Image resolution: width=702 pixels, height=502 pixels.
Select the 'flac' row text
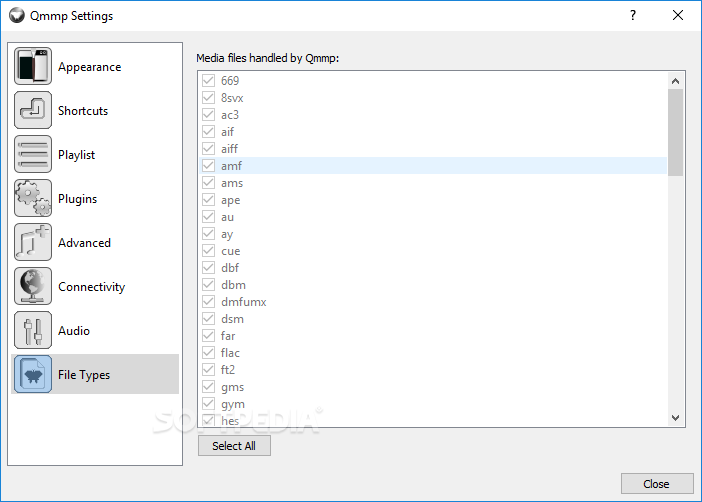(230, 353)
